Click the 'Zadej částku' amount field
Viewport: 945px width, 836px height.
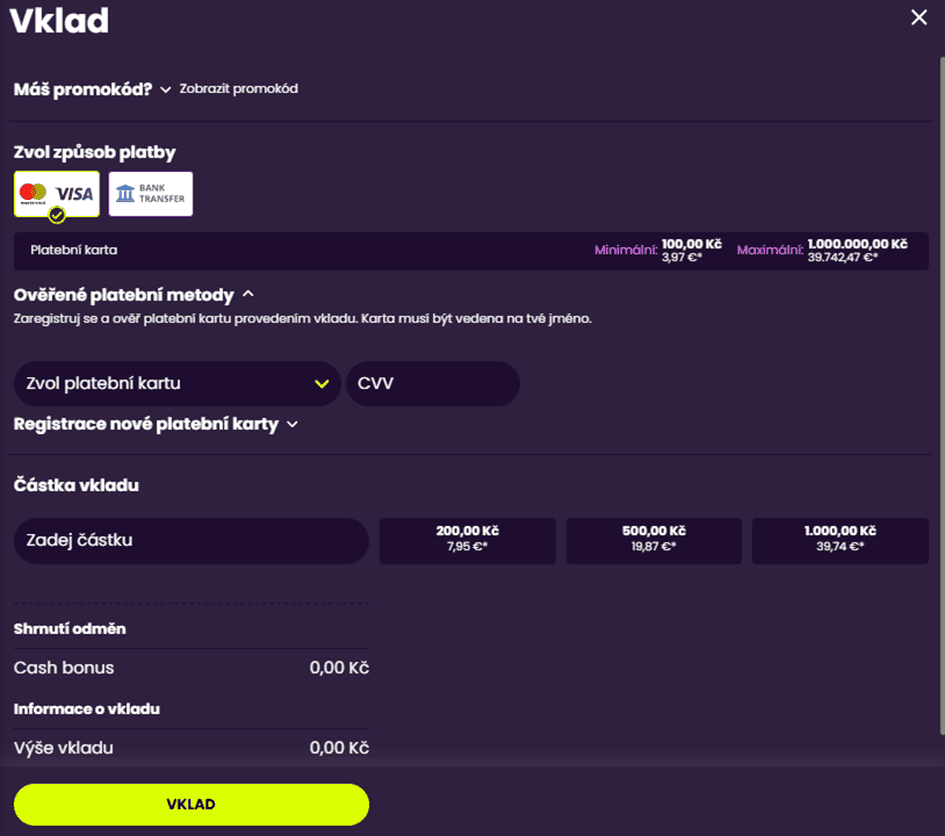pos(191,541)
